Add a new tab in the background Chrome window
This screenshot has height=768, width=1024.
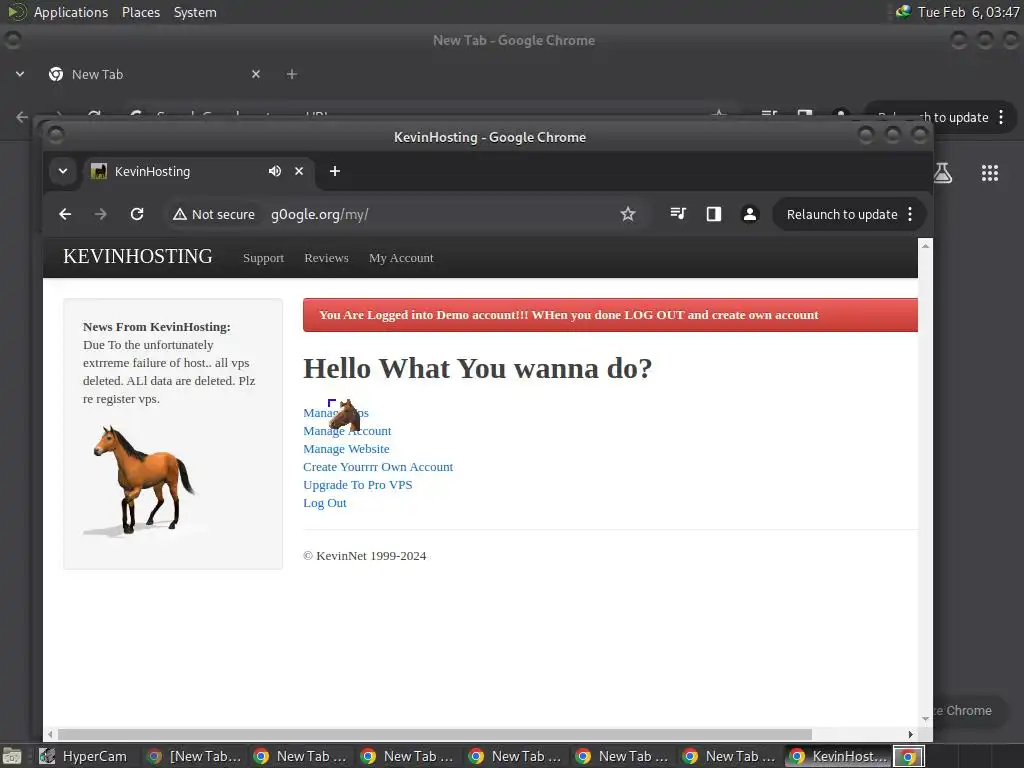[x=292, y=74]
